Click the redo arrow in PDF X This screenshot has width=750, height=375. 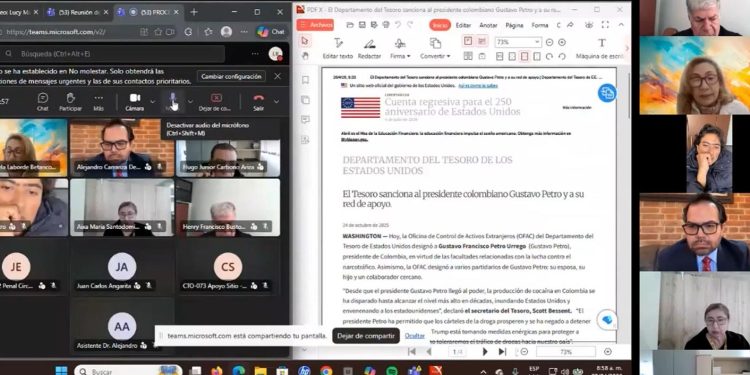click(x=410, y=25)
